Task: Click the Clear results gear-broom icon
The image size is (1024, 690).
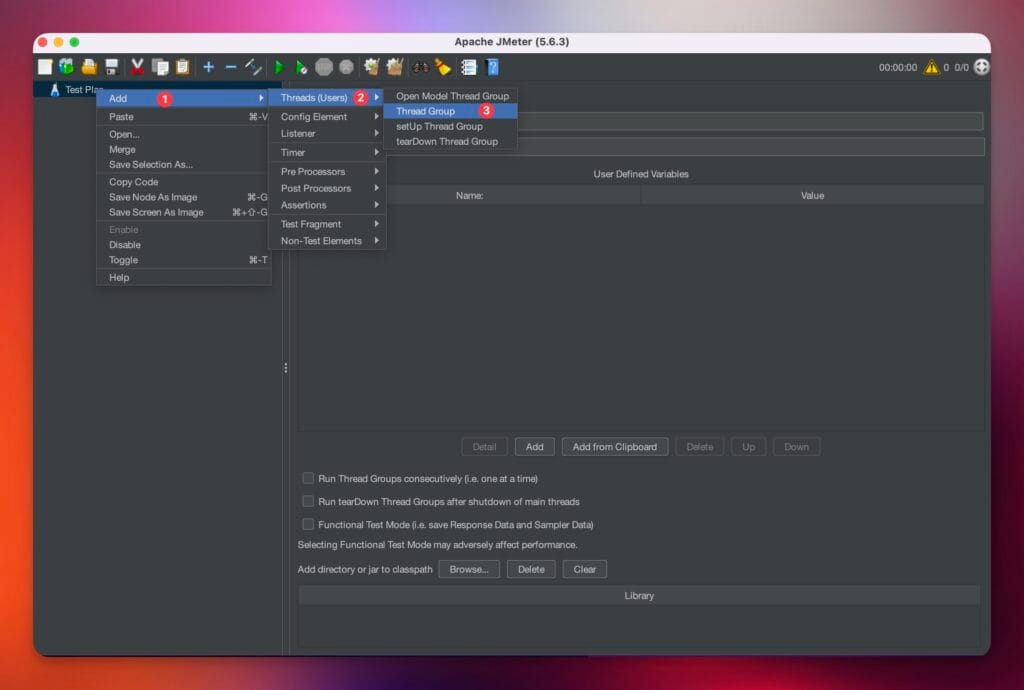Action: coord(372,67)
